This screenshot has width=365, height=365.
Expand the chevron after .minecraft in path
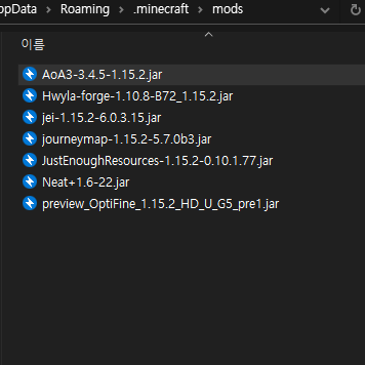coord(200,10)
